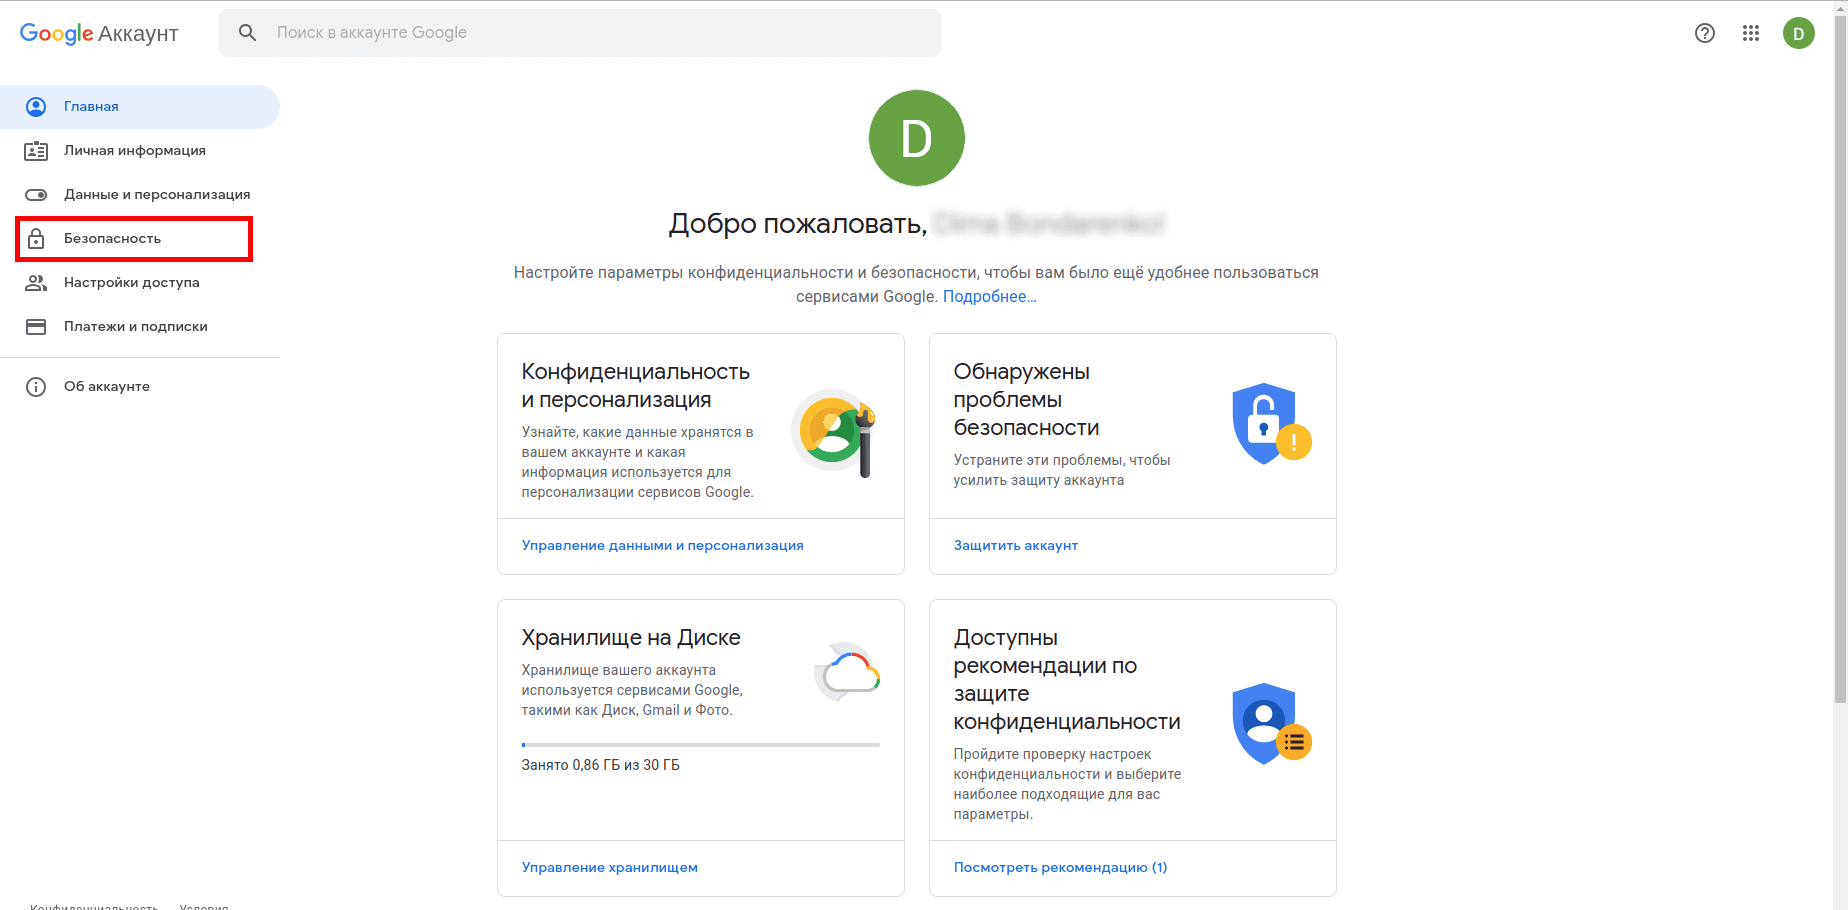The width and height of the screenshot is (1848, 910).
Task: Click the large profile picture avatar
Action: [916, 138]
